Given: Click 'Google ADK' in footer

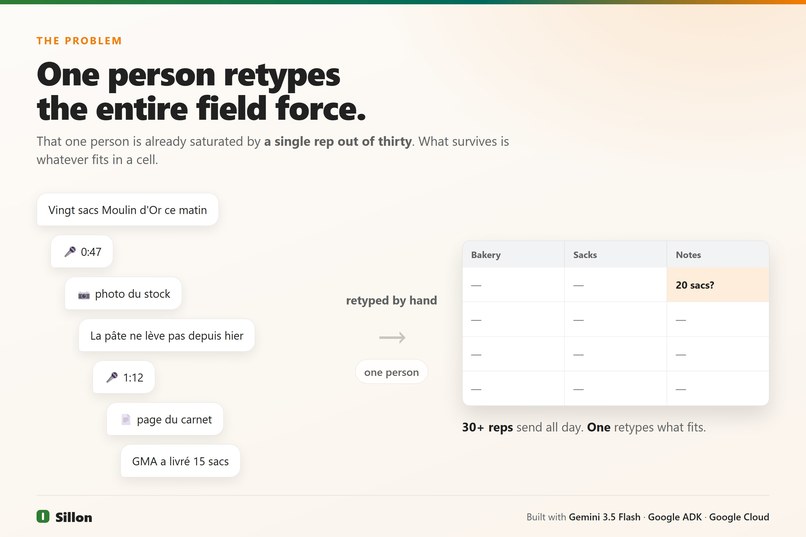Looking at the screenshot, I should pos(674,517).
